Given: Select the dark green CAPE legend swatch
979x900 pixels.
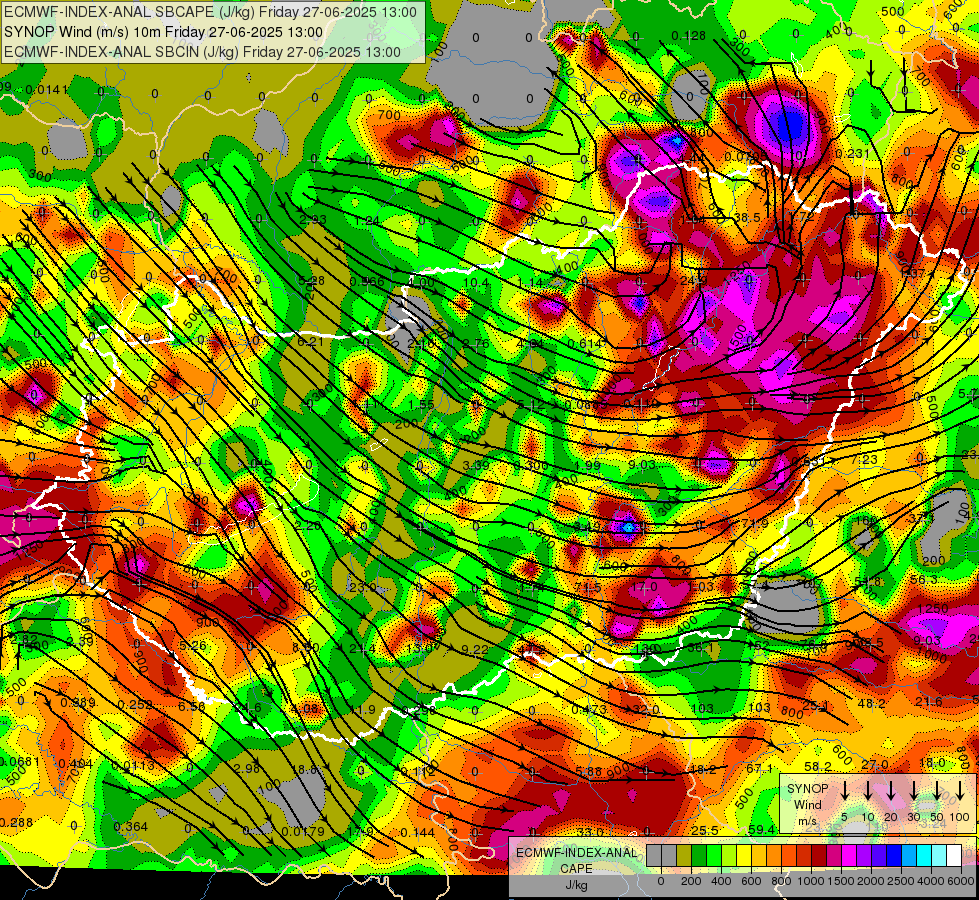Looking at the screenshot, I should 699,856.
